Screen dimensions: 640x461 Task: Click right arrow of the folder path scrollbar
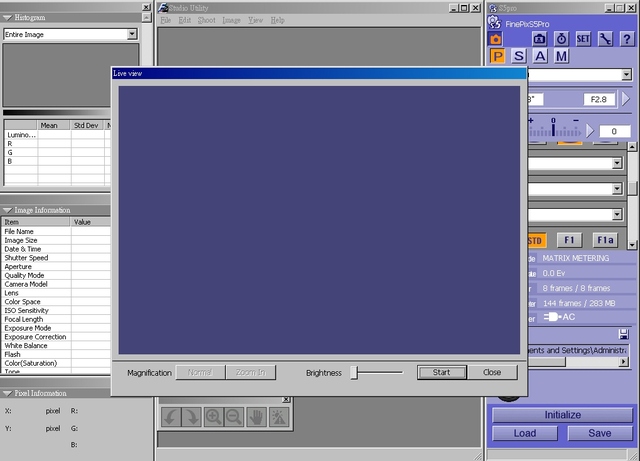tap(623, 362)
